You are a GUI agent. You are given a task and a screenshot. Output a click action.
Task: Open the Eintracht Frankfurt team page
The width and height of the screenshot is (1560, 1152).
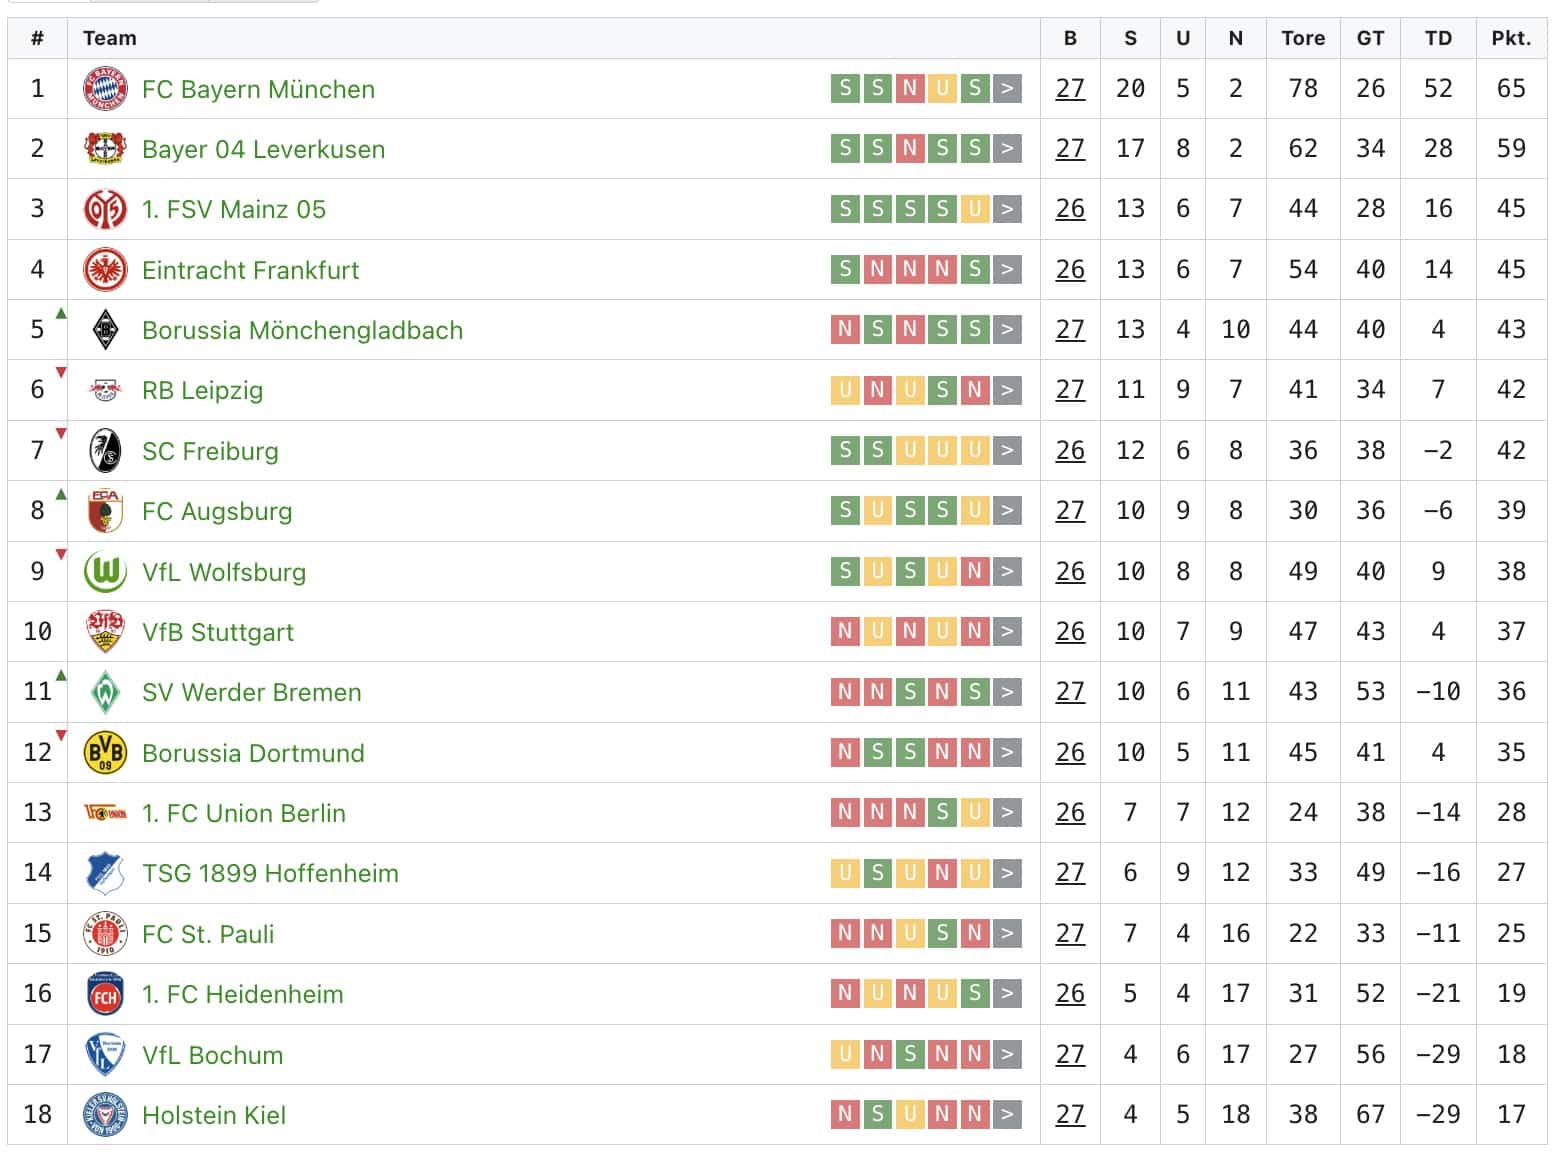coord(250,269)
